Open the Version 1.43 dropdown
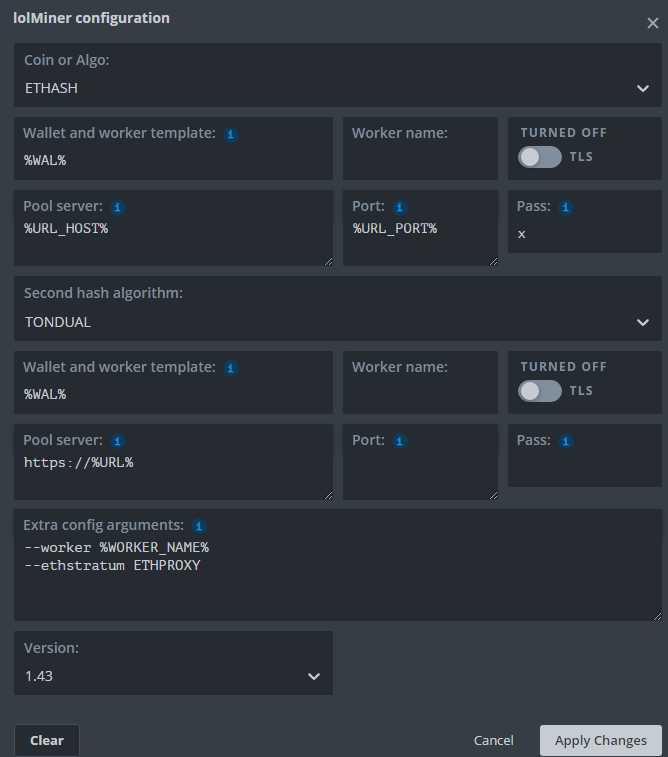 coord(173,663)
